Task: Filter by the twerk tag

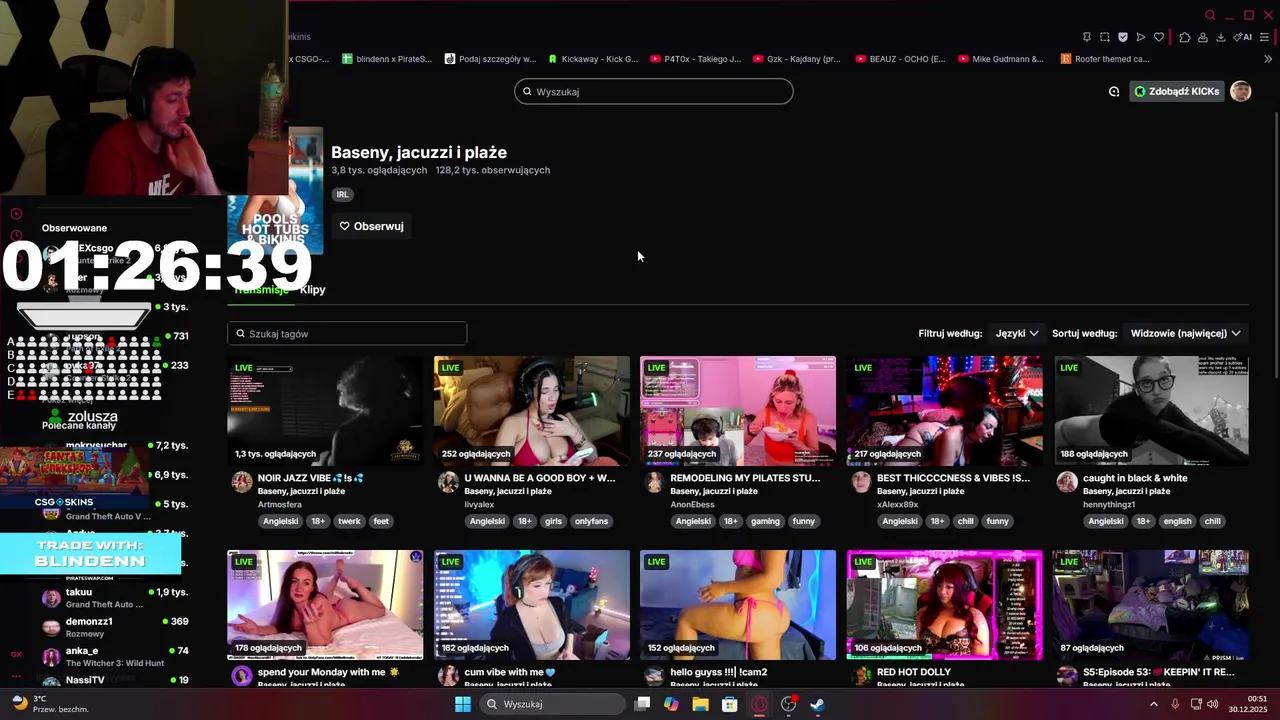Action: click(x=349, y=521)
